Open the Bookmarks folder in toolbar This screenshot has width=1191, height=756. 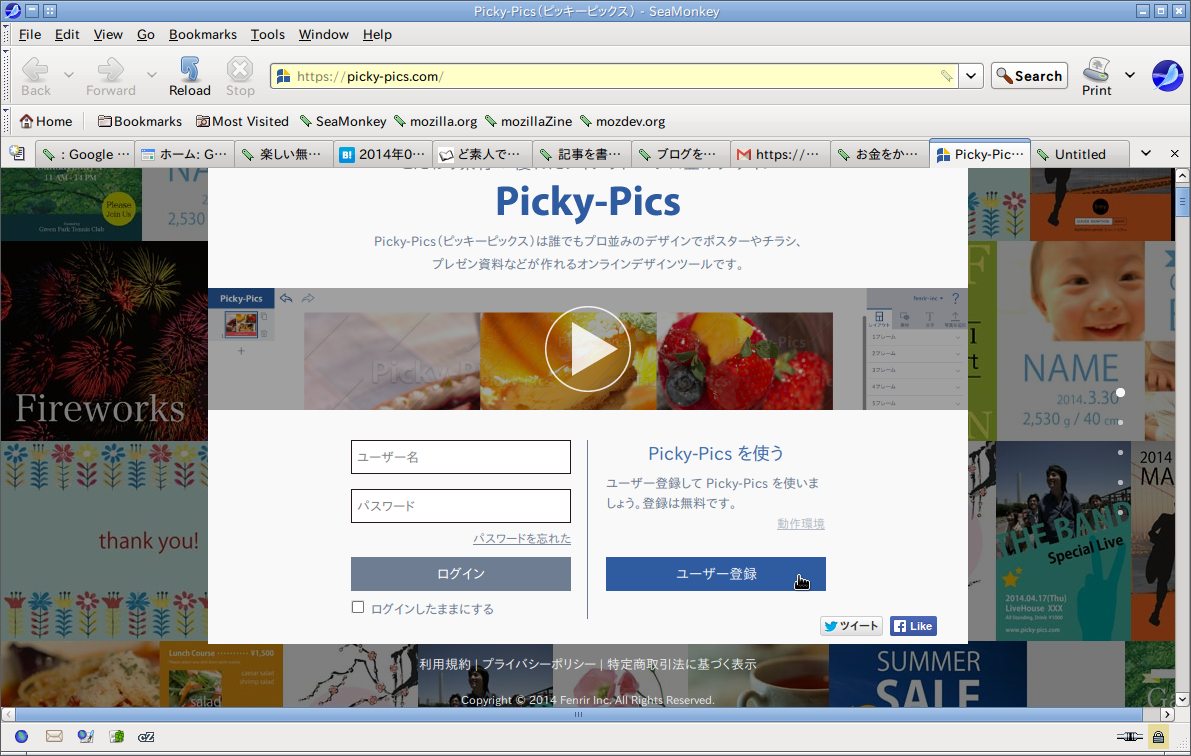point(140,122)
